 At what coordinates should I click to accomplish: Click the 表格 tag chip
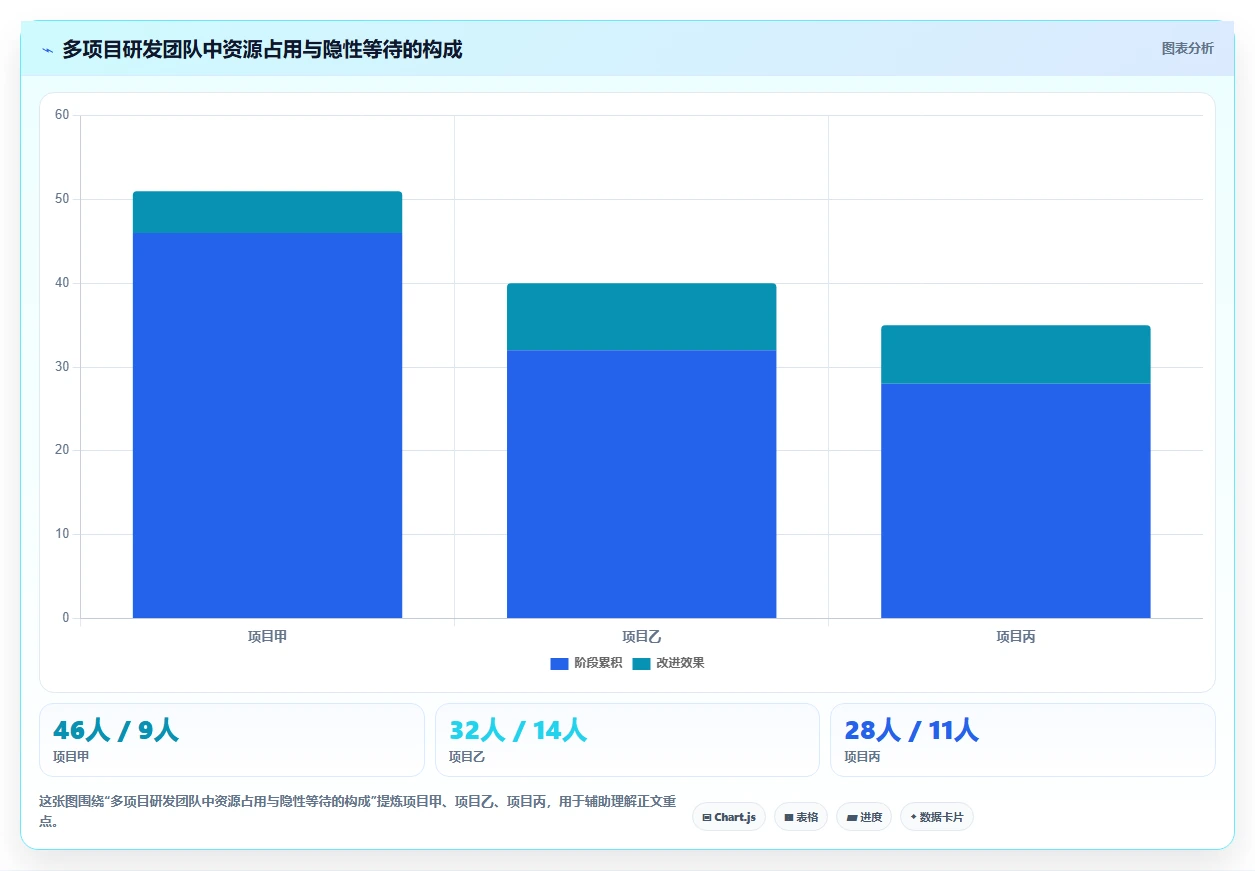click(x=801, y=817)
